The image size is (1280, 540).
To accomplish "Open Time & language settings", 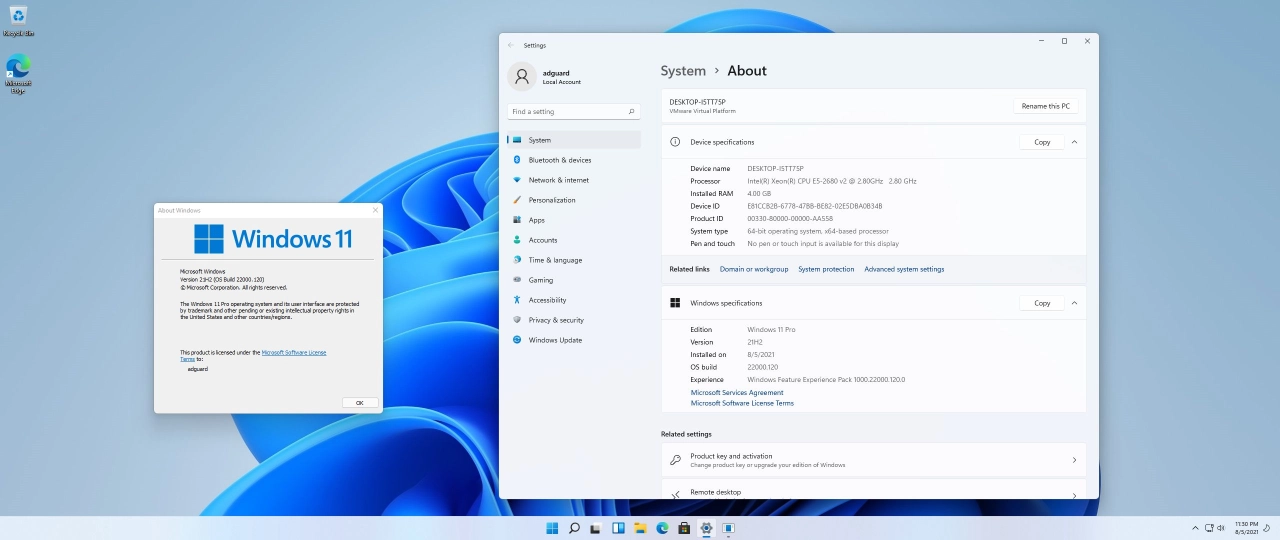I will 574,260.
